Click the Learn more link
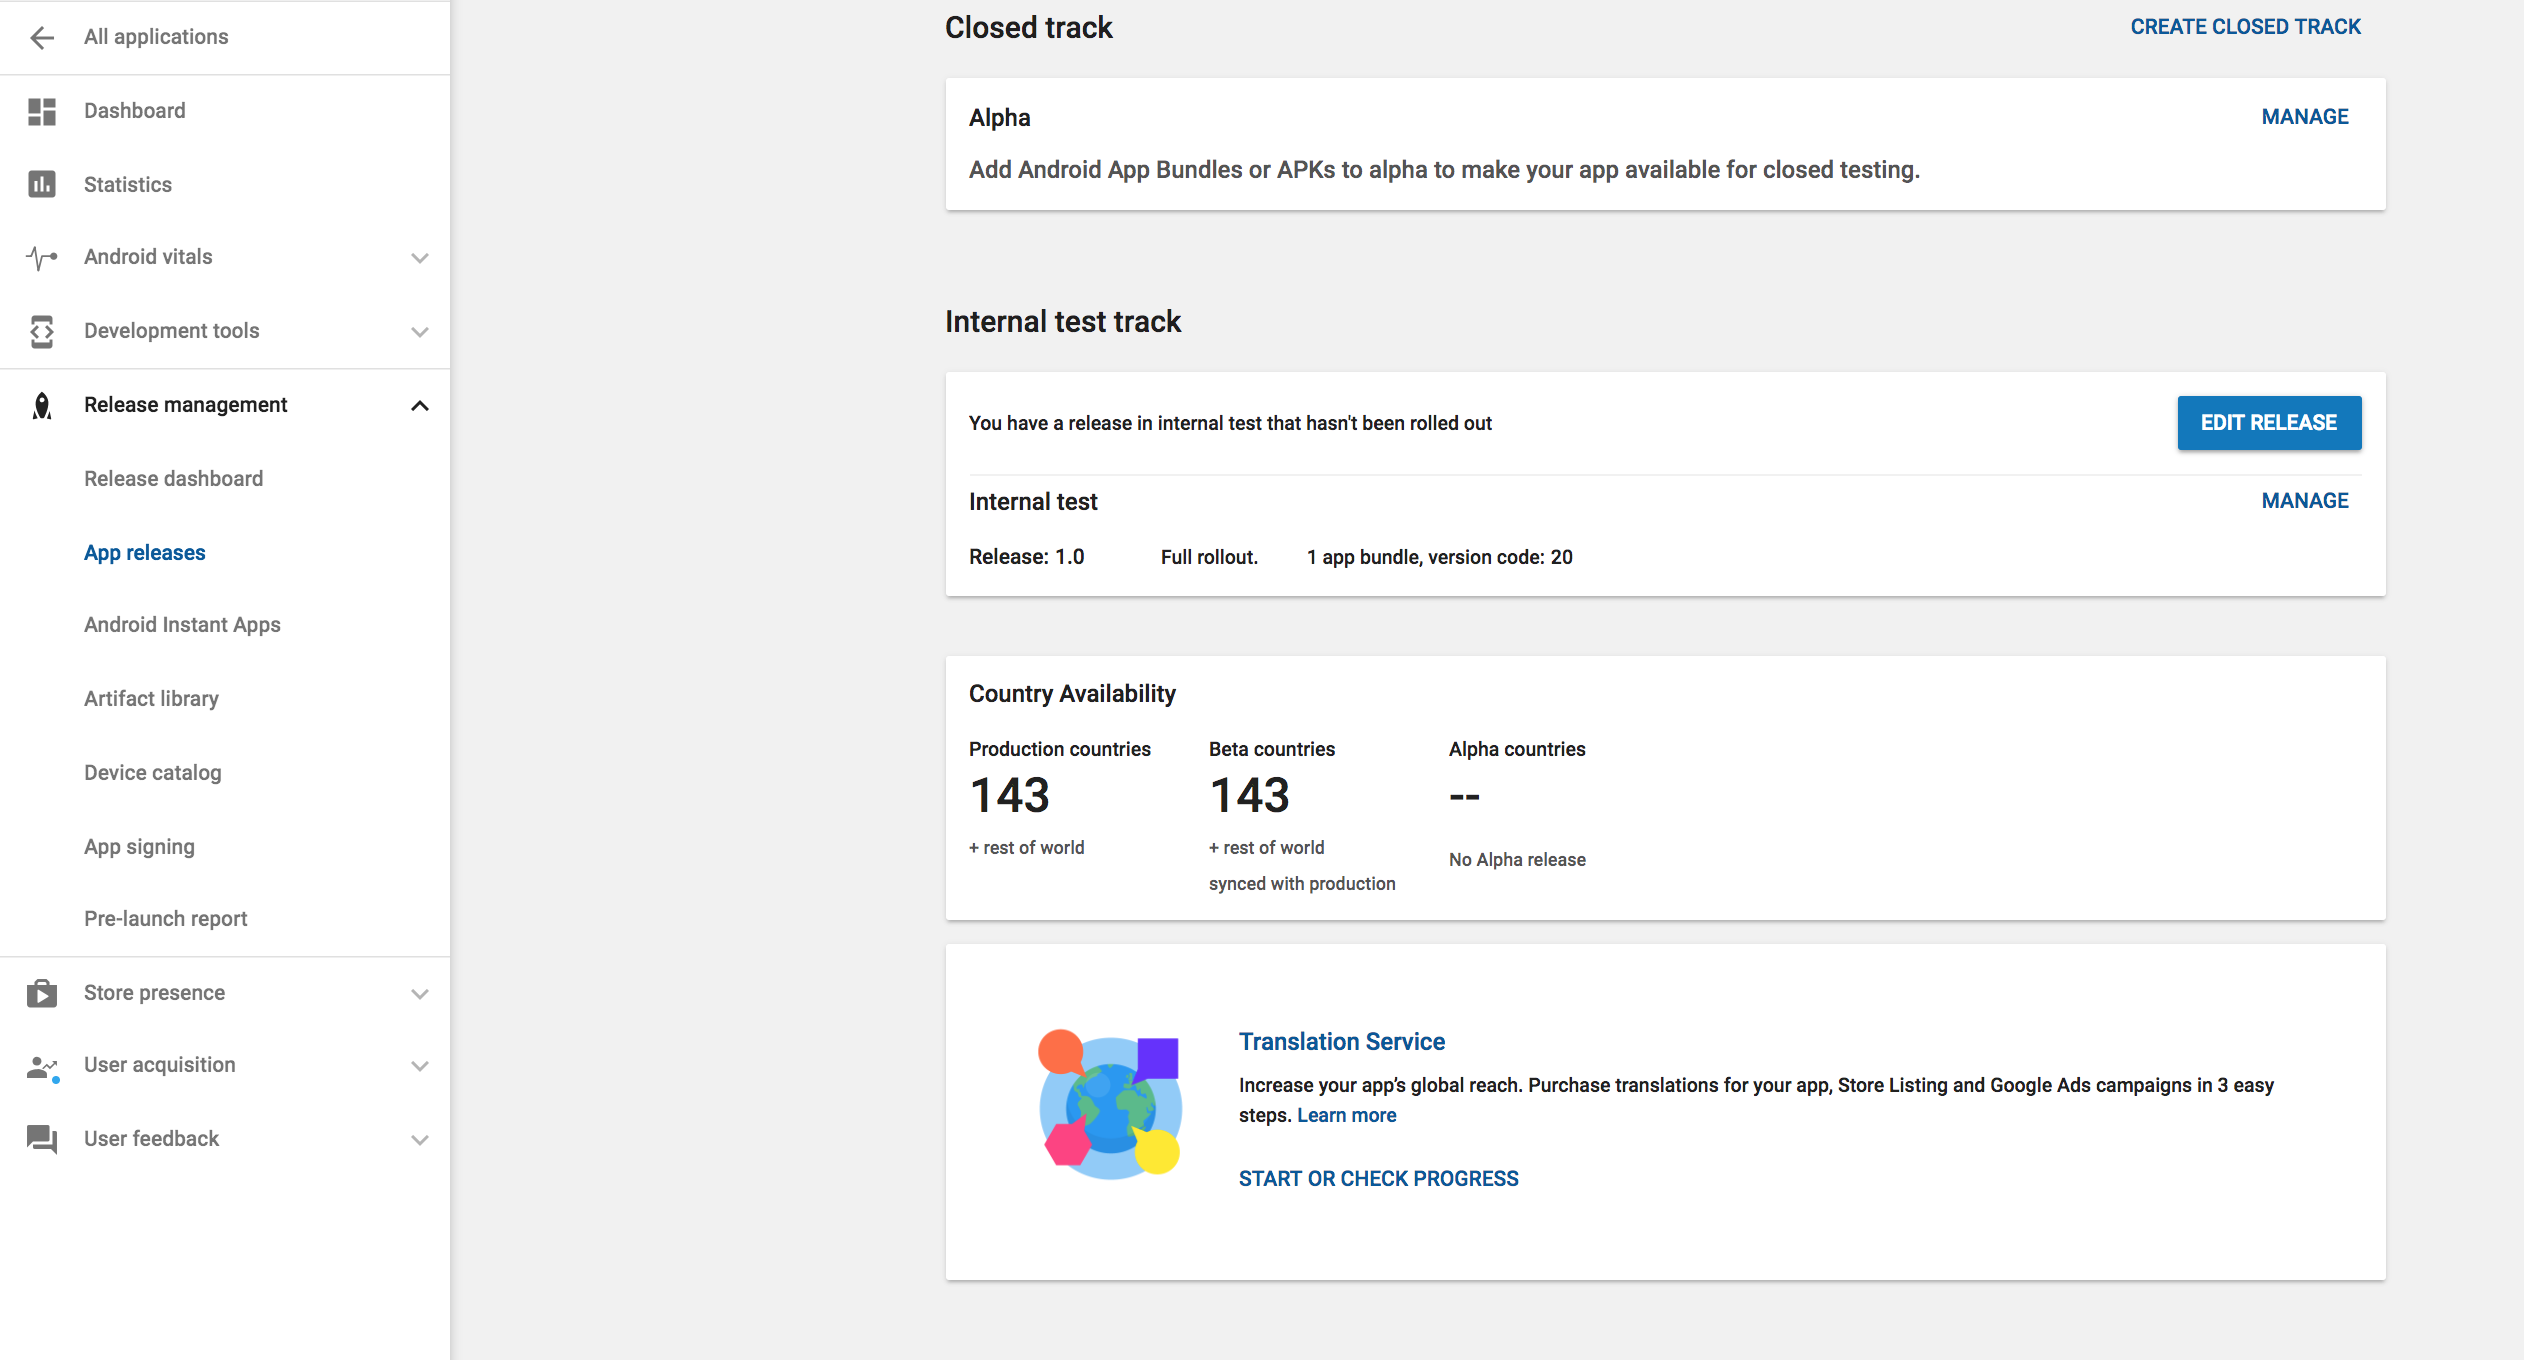The height and width of the screenshot is (1360, 2524). coord(1346,1116)
